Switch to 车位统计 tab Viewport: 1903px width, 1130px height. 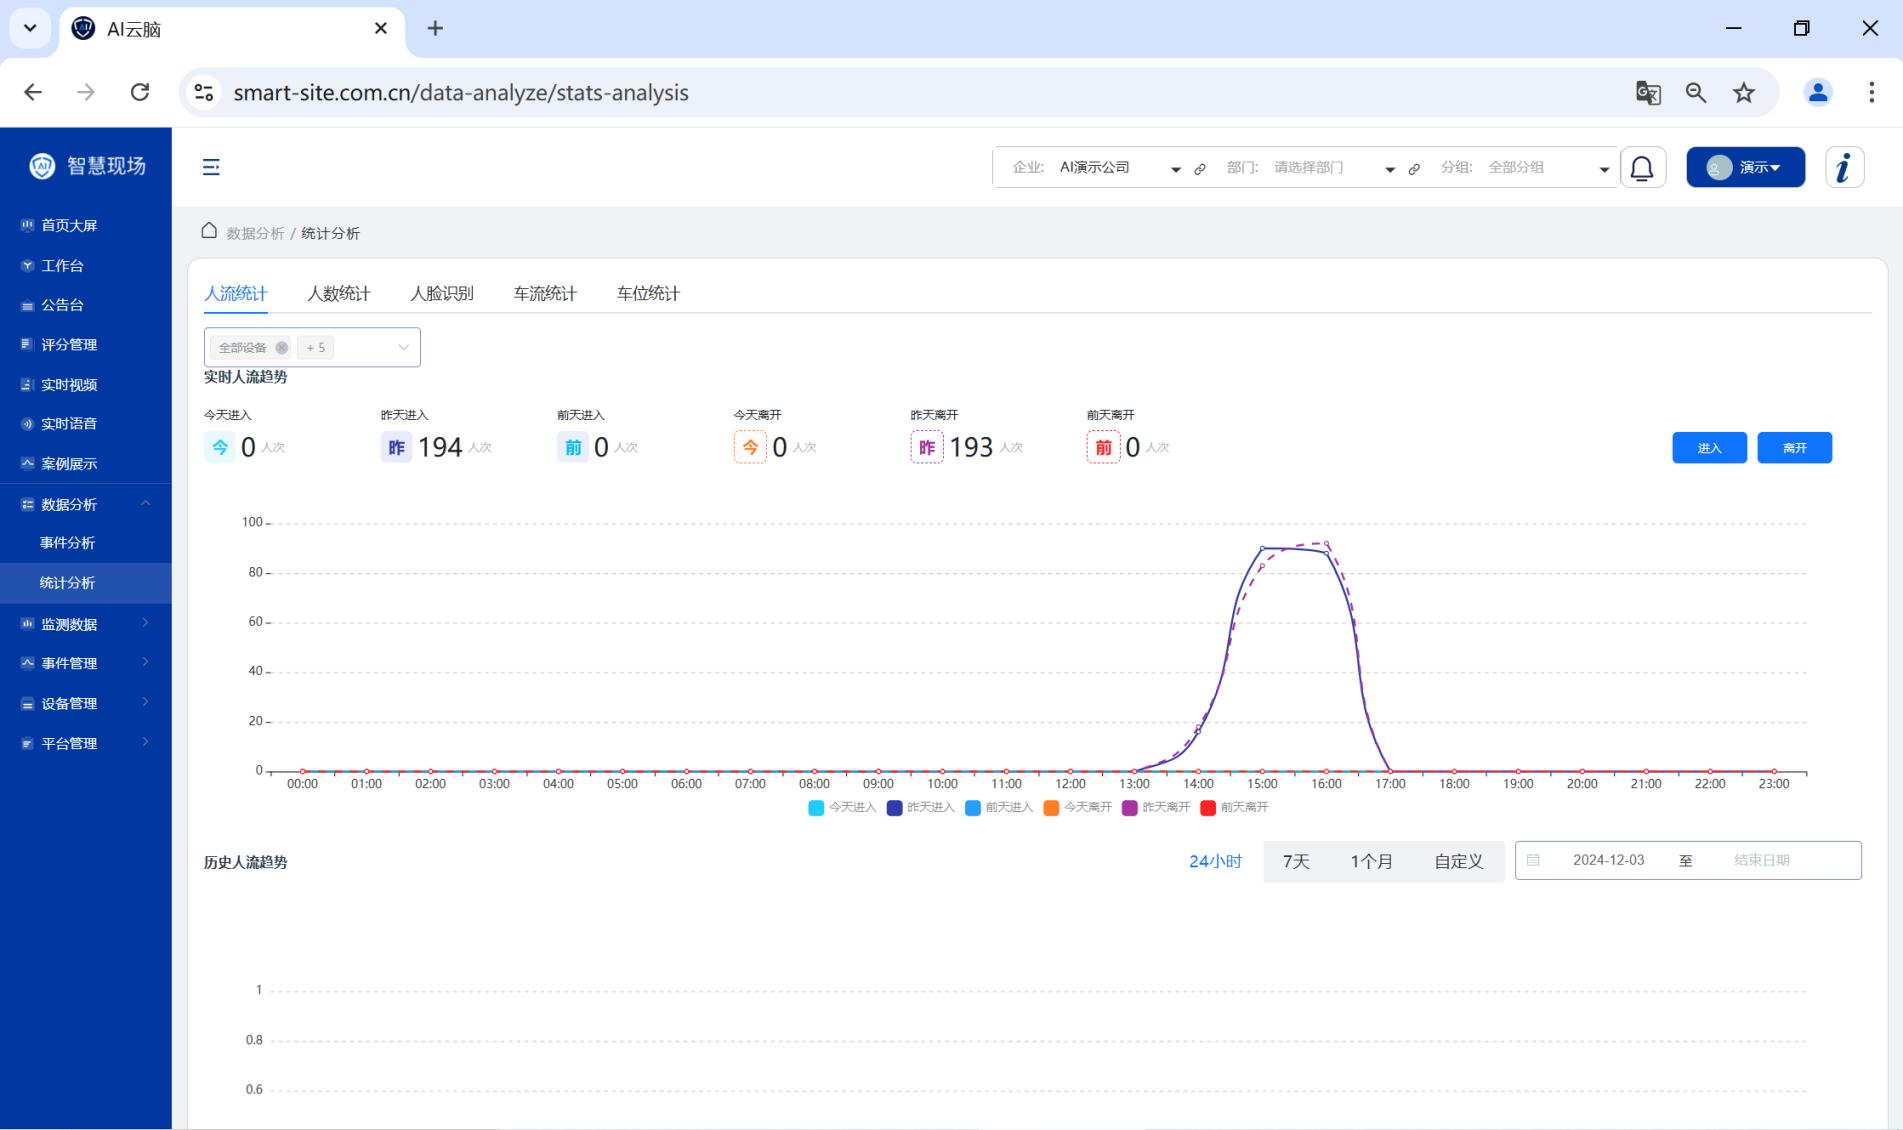click(648, 293)
